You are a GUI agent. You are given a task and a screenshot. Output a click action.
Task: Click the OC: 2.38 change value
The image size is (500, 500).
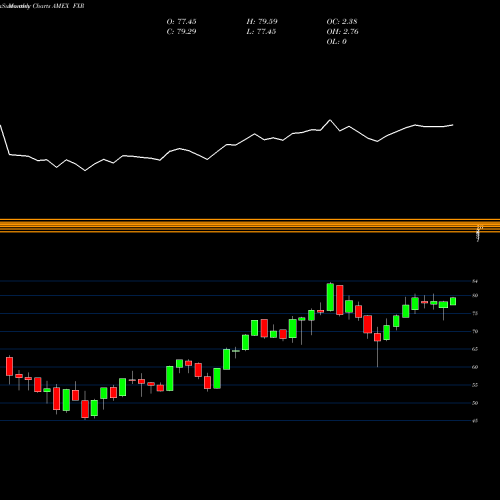click(x=342, y=22)
